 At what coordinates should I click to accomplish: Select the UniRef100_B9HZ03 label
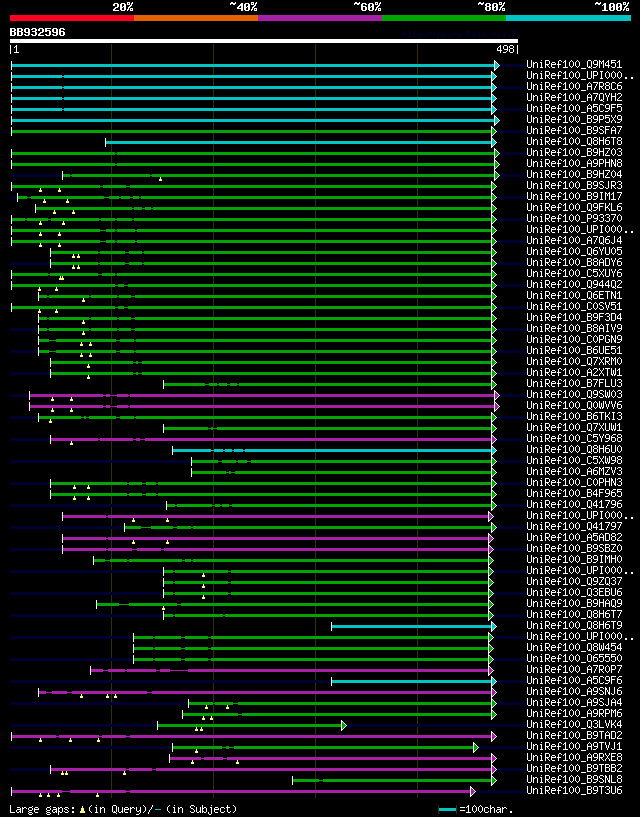pyautogui.click(x=574, y=153)
